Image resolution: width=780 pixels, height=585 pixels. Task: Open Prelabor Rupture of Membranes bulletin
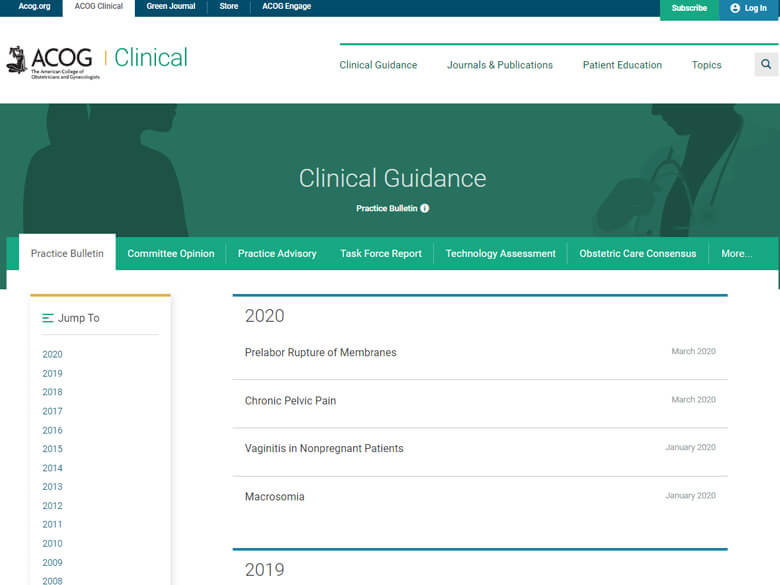point(320,353)
